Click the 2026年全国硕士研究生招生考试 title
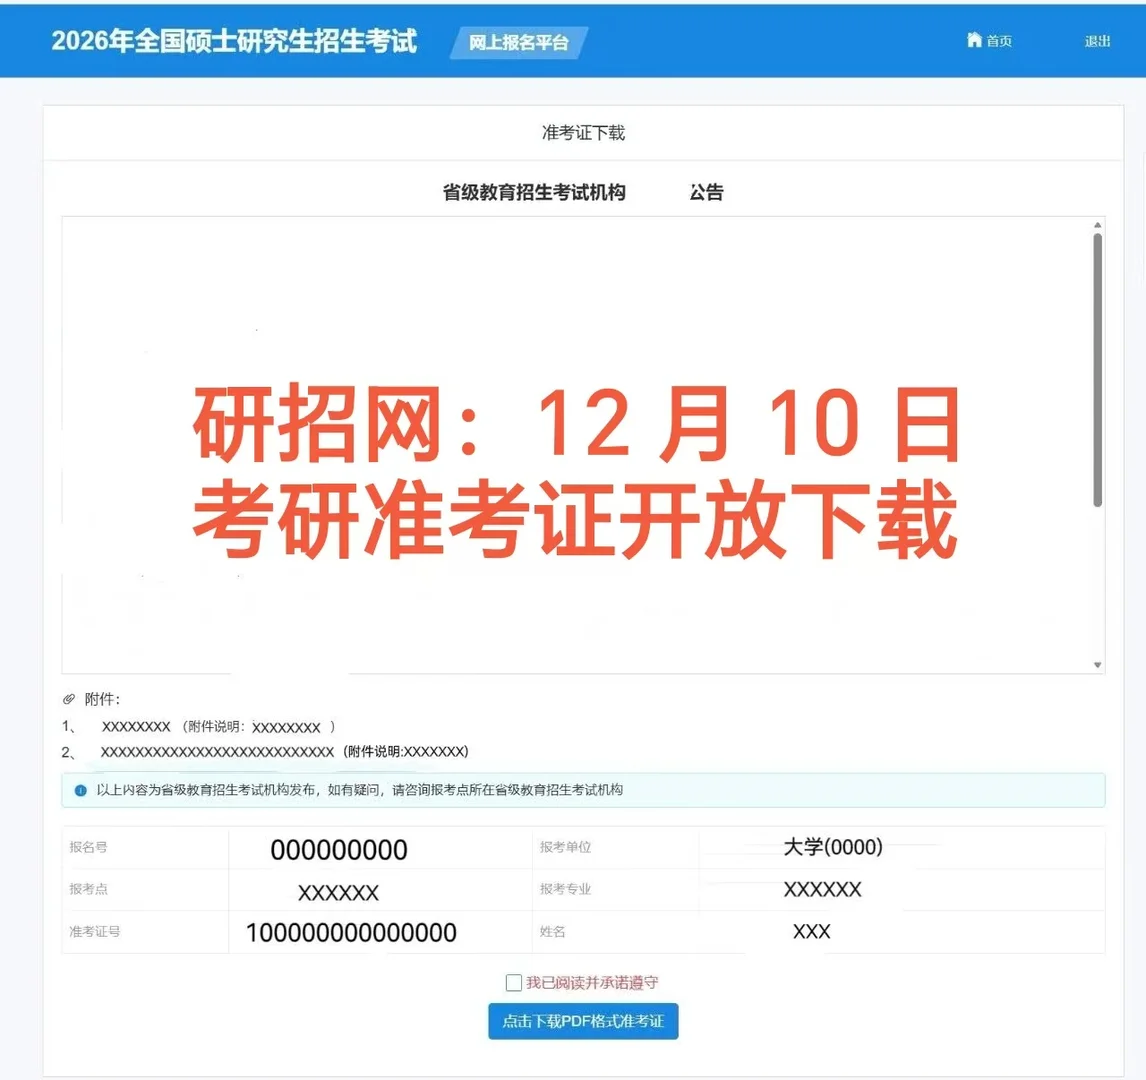 pos(235,41)
